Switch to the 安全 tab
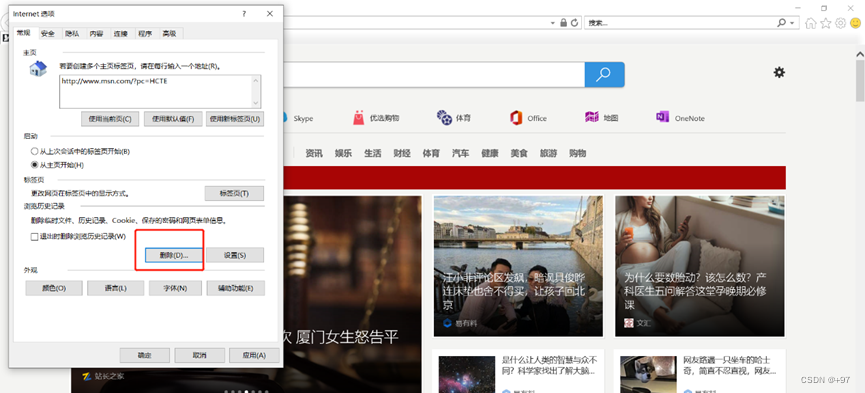Viewport: 865px width, 393px height. tap(48, 34)
